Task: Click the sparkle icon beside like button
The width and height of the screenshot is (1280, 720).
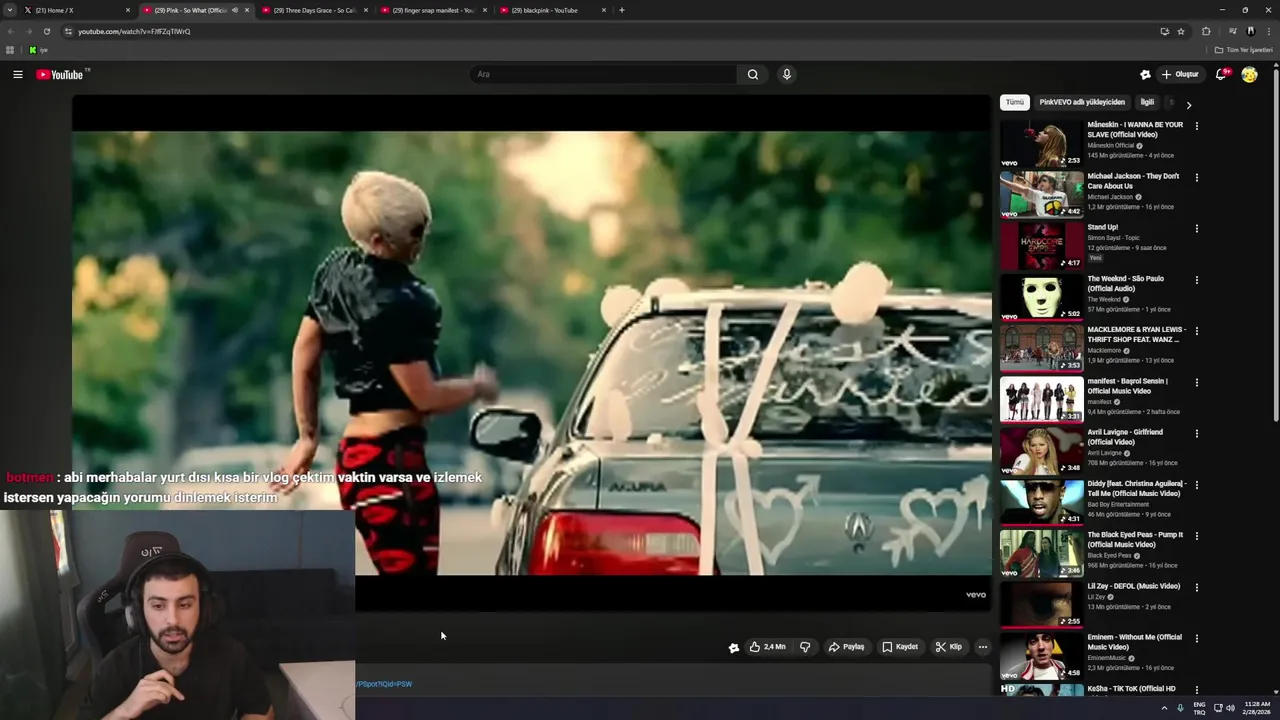Action: coord(733,647)
